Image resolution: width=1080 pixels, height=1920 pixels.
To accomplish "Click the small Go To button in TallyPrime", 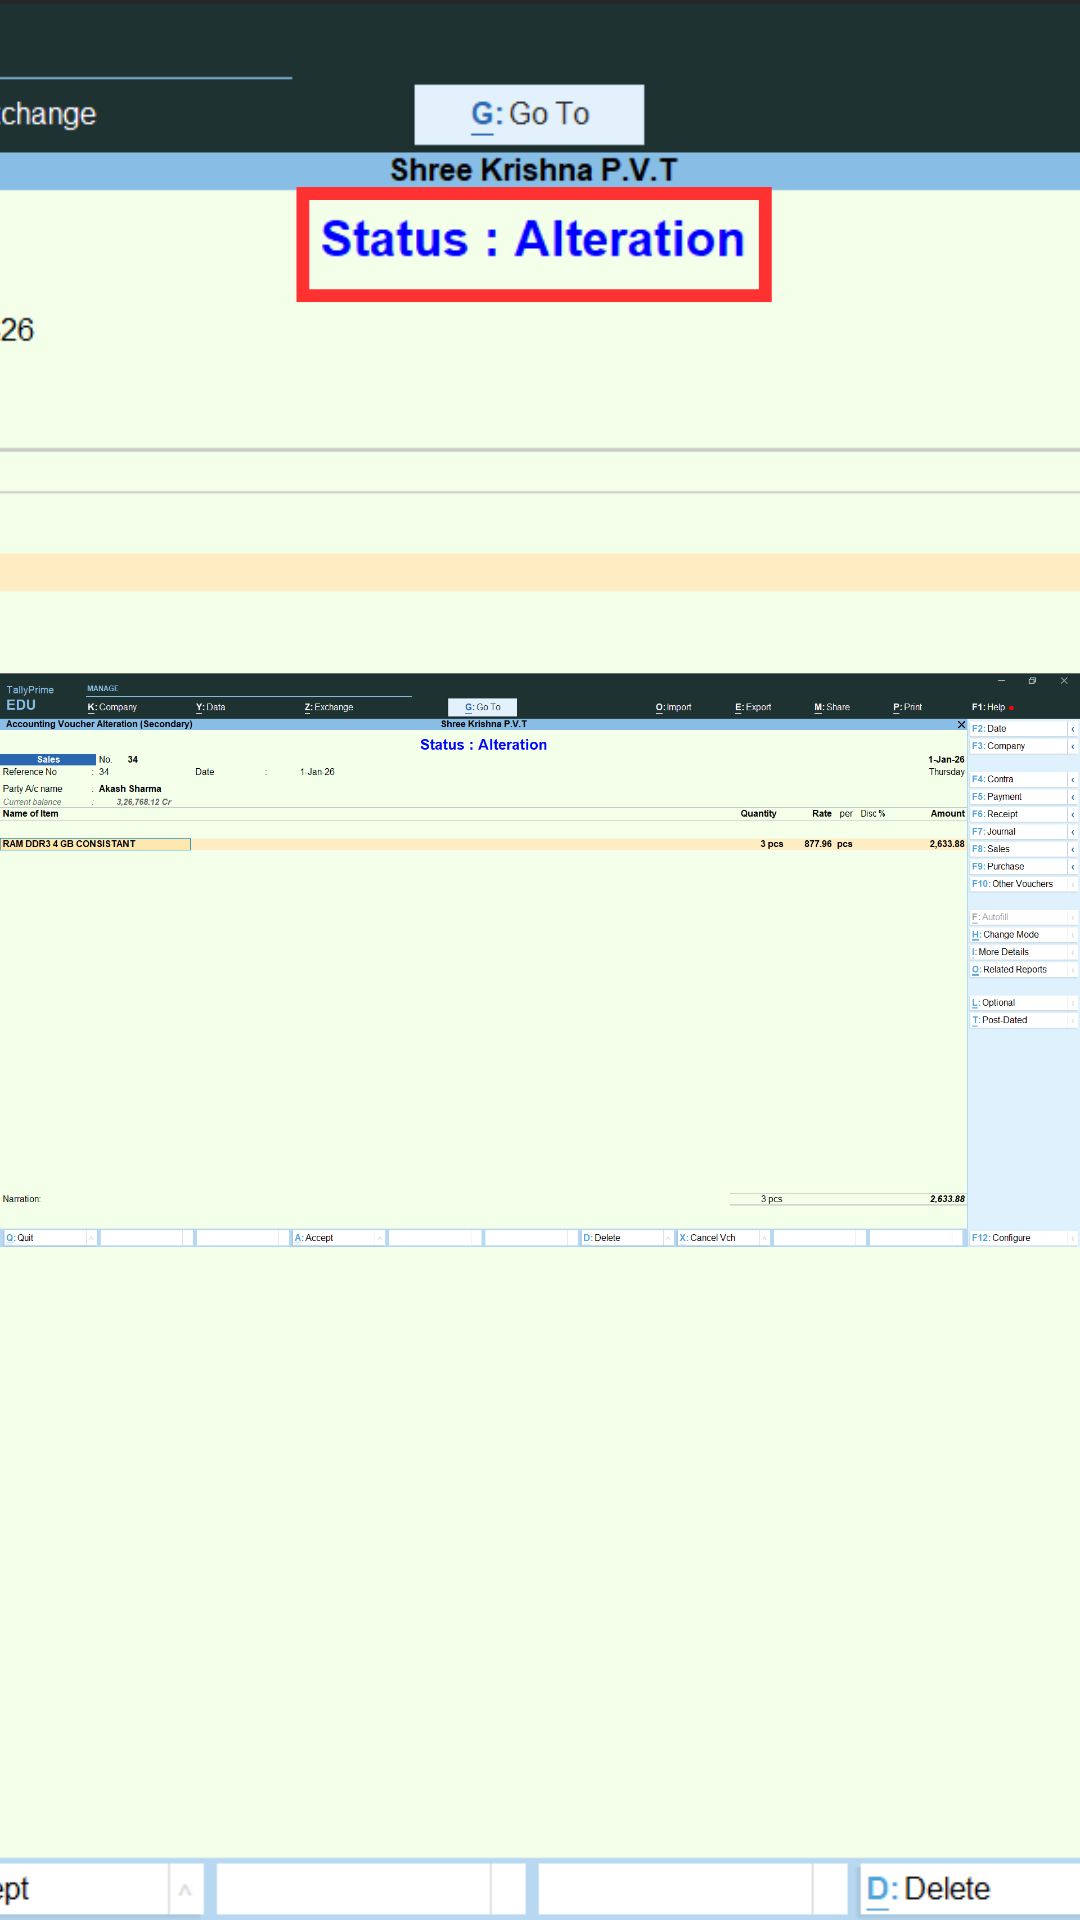I will pos(482,707).
